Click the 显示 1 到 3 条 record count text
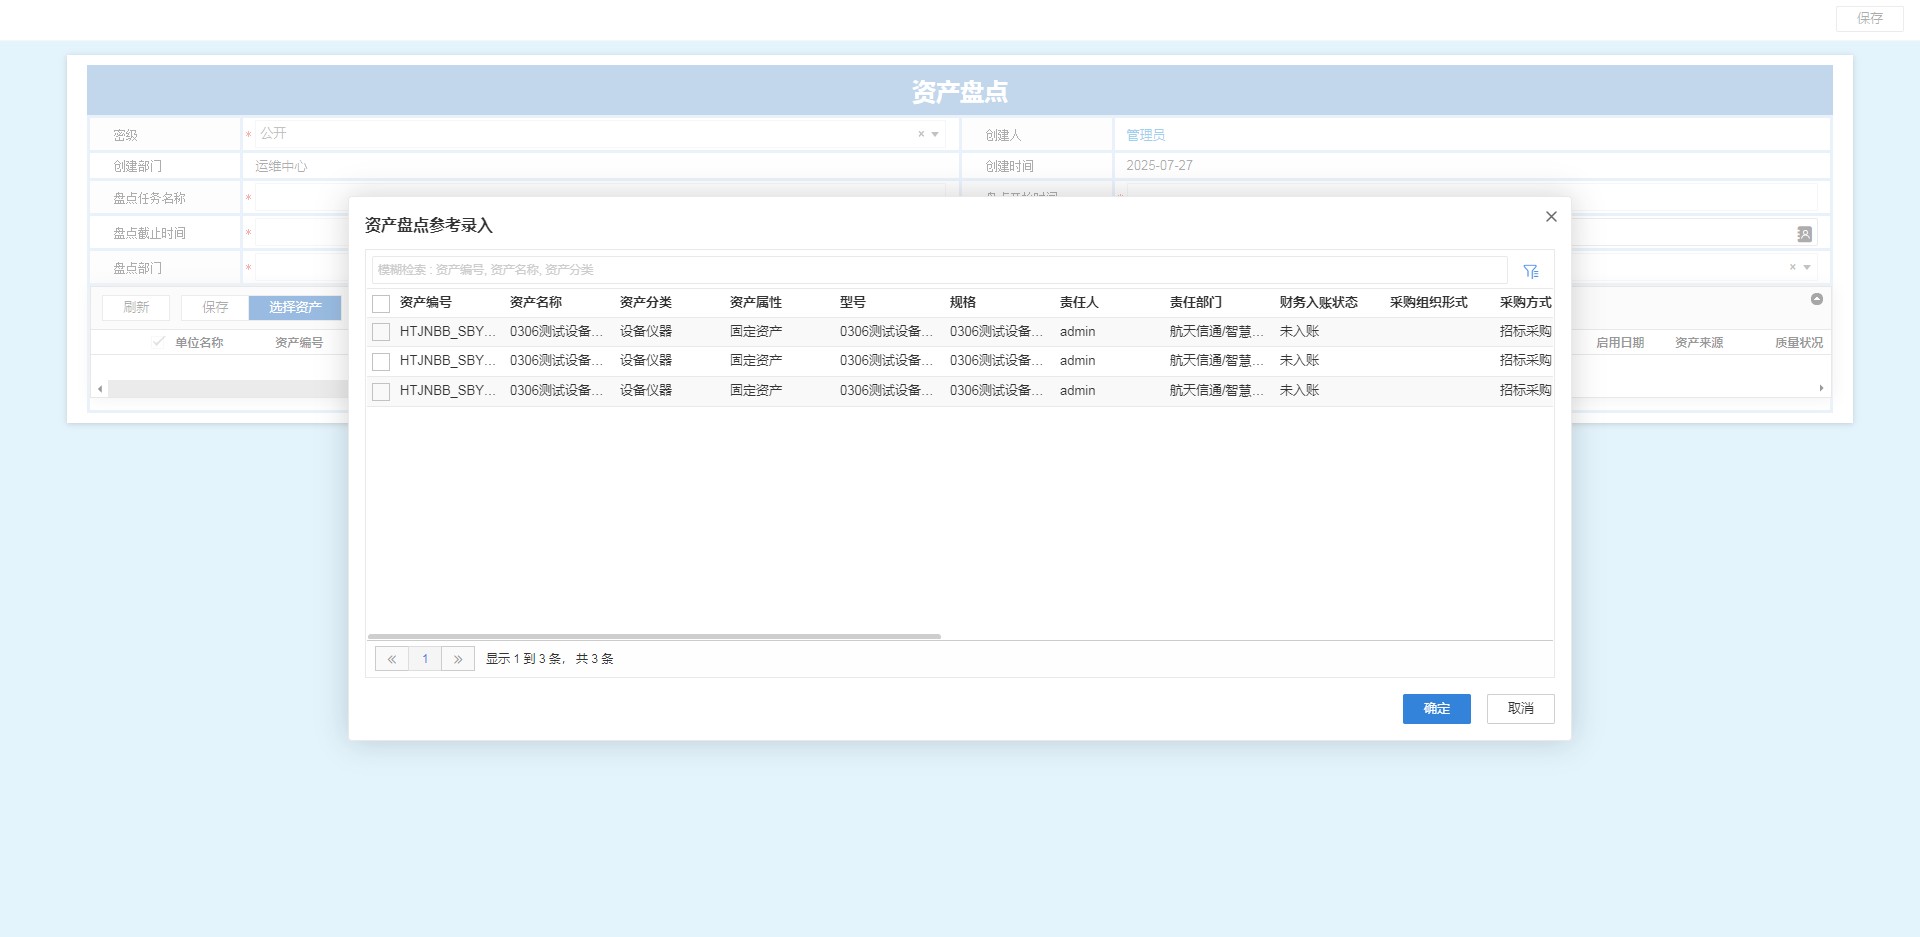Viewport: 1920px width, 937px height. [550, 659]
